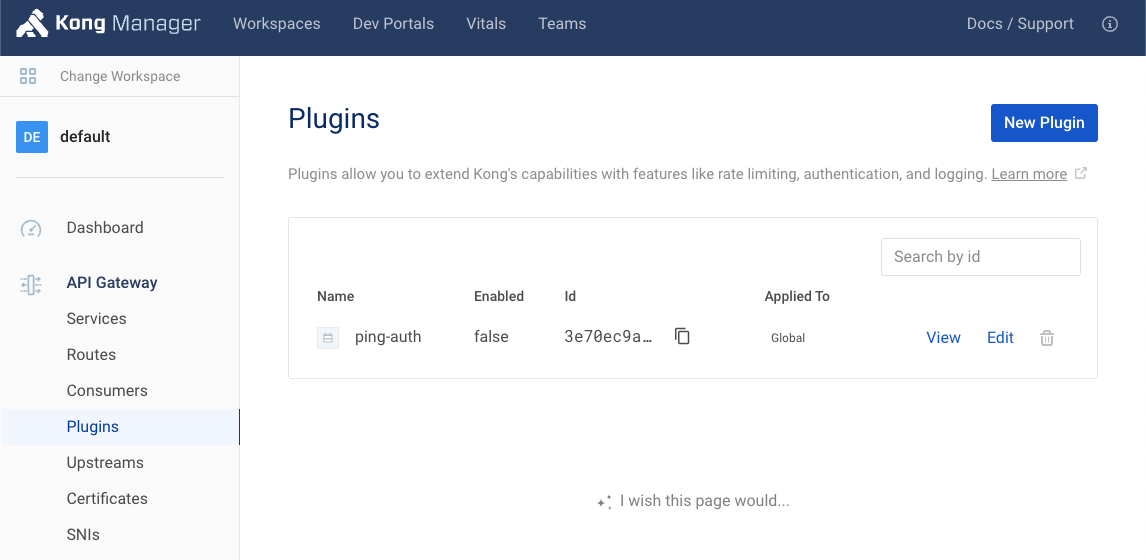Viewport: 1146px width, 560px height.
Task: Click the Dashboard gauge icon
Action: [x=31, y=228]
